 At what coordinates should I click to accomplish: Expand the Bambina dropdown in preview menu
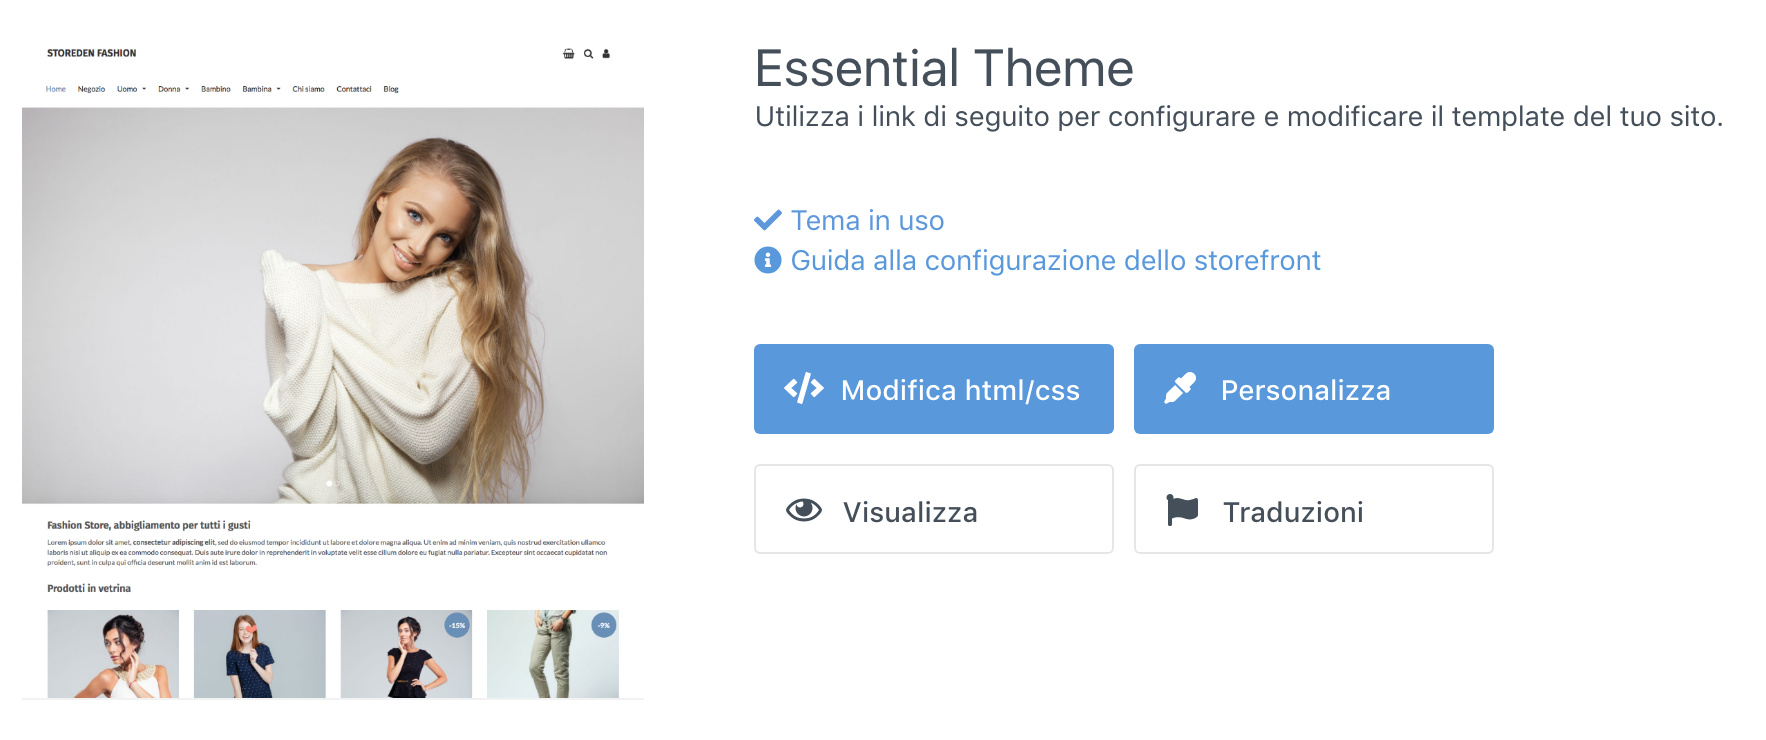(261, 89)
